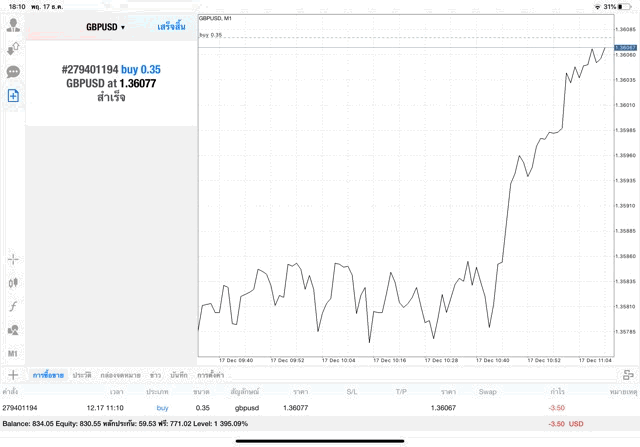
Task: Change the M1 timeframe button
Action: pos(13,354)
